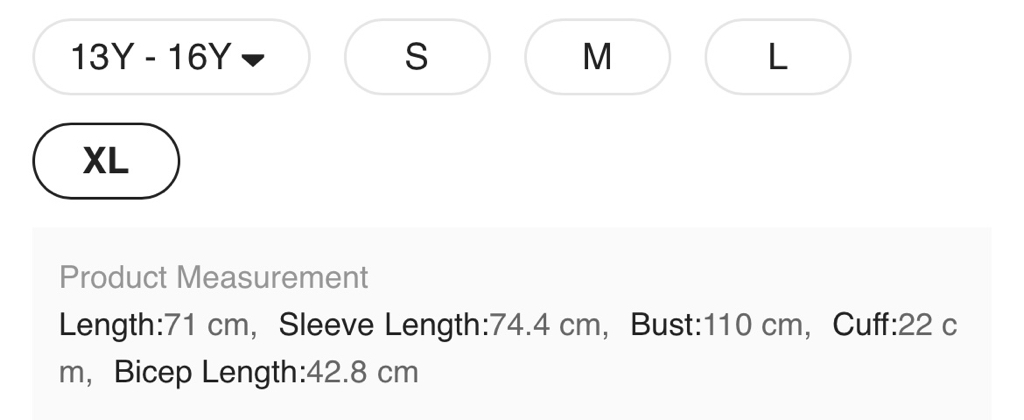This screenshot has height=420, width=1024.
Task: Click the 110 cm bust value
Action: (752, 325)
